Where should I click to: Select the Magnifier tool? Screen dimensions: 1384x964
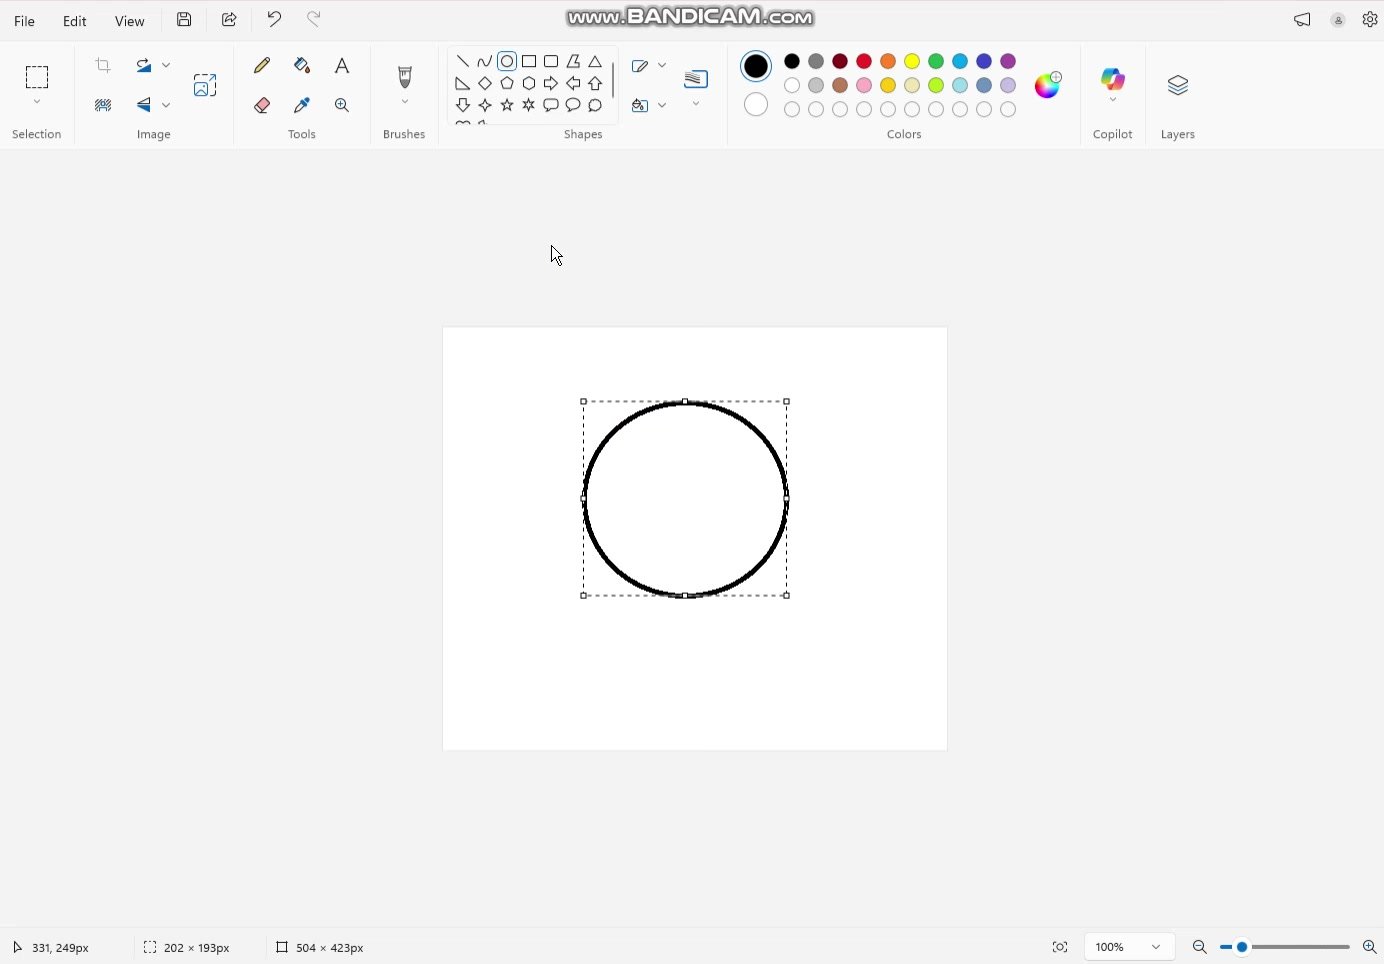coord(342,105)
